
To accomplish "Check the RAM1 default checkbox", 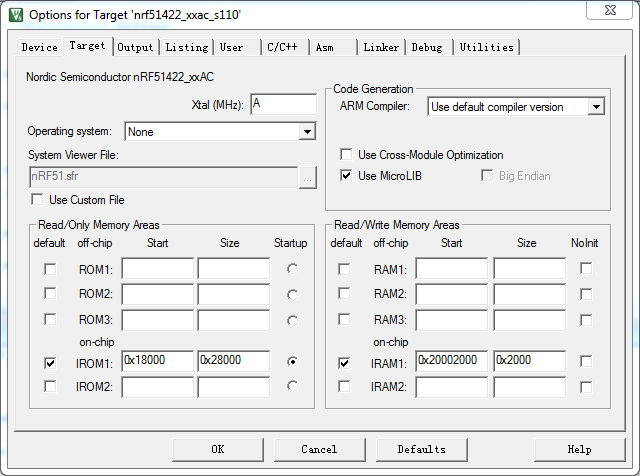I will [x=344, y=269].
